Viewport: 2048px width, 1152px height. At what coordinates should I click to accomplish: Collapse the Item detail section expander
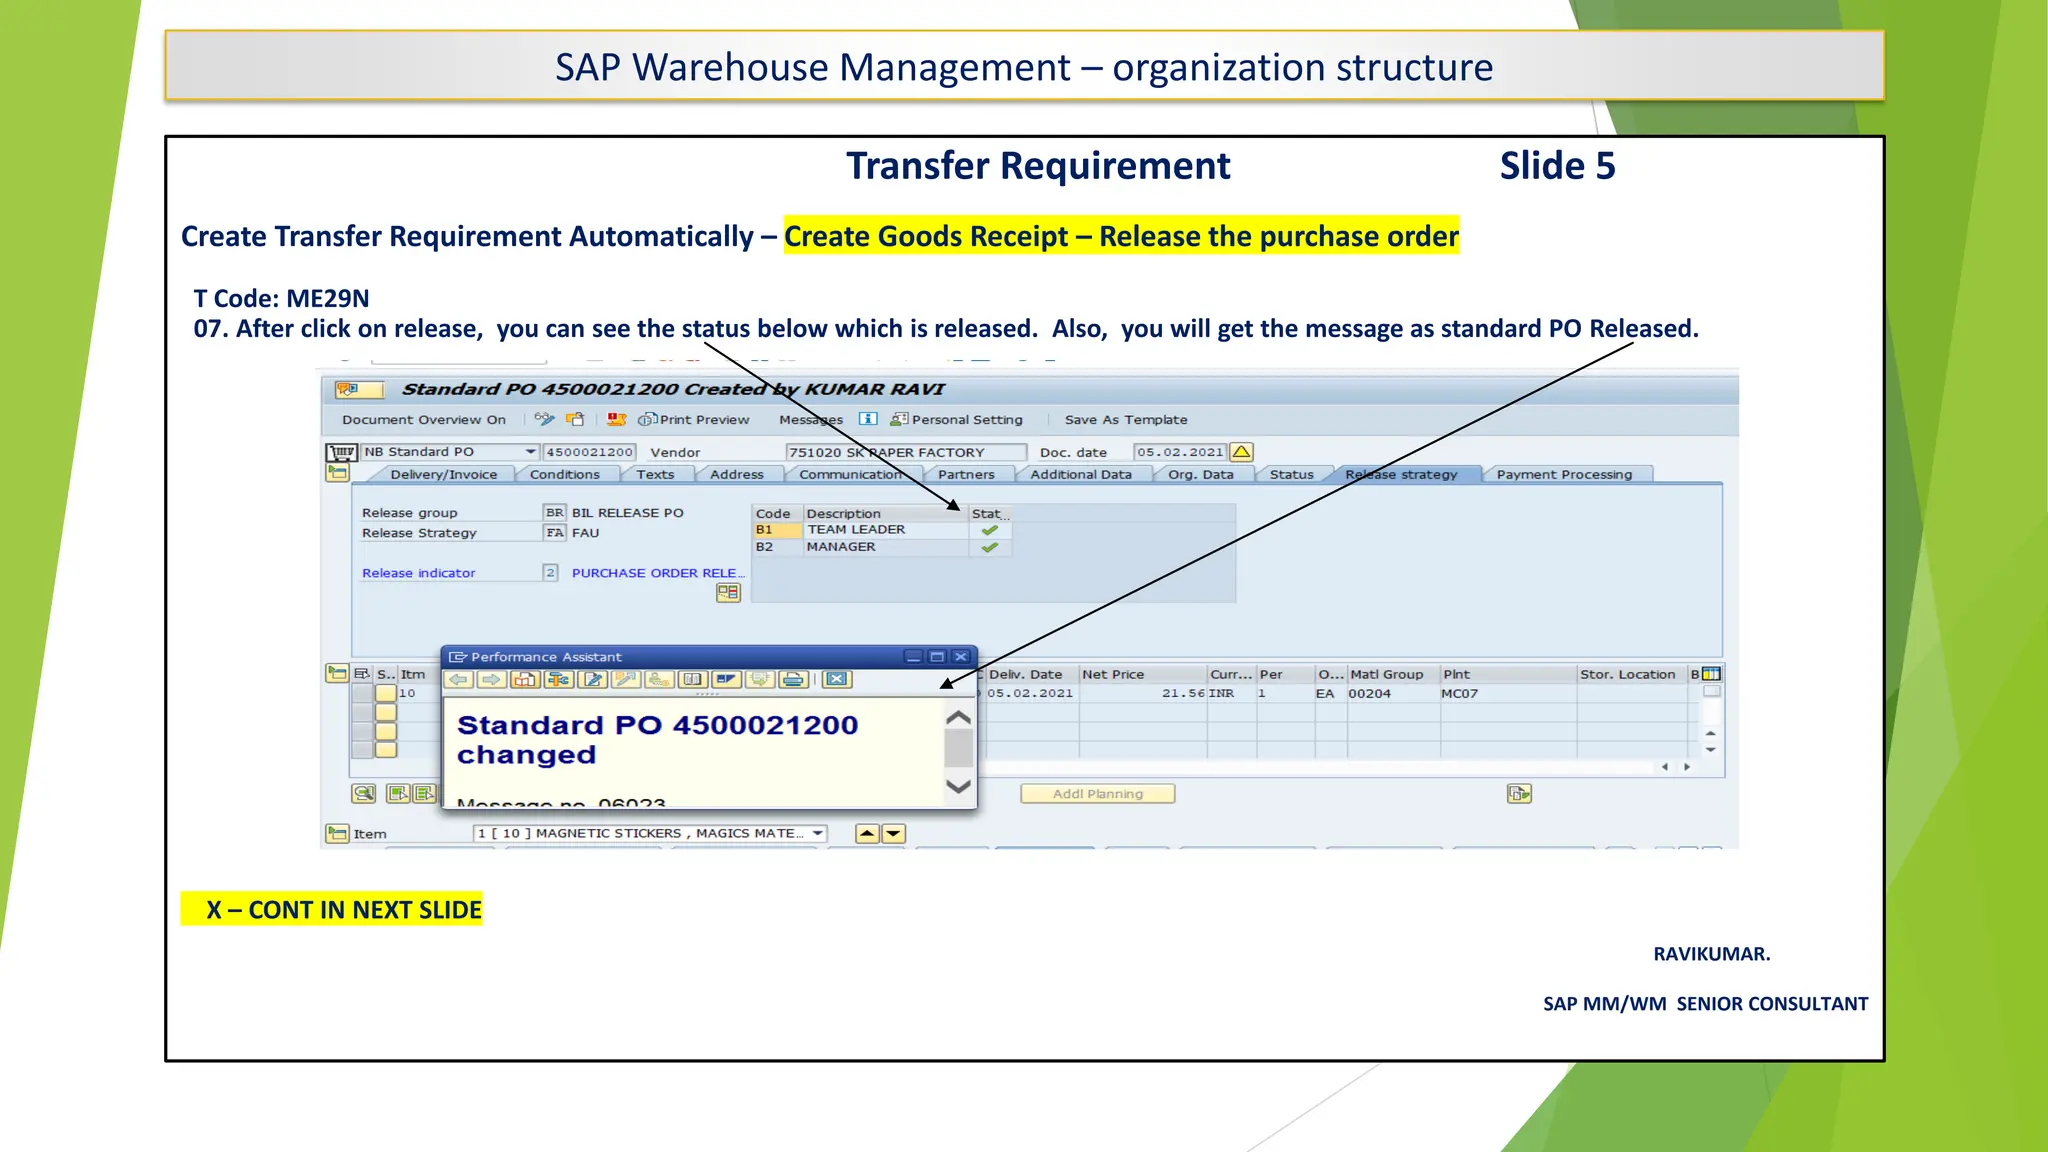click(337, 833)
